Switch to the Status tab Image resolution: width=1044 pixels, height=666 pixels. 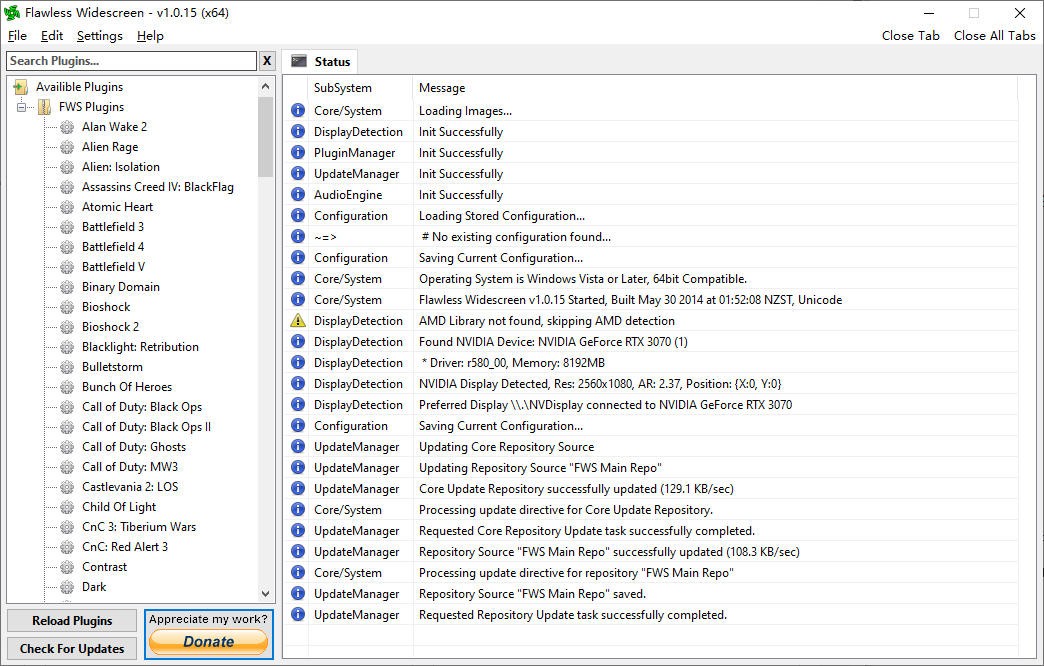point(320,61)
